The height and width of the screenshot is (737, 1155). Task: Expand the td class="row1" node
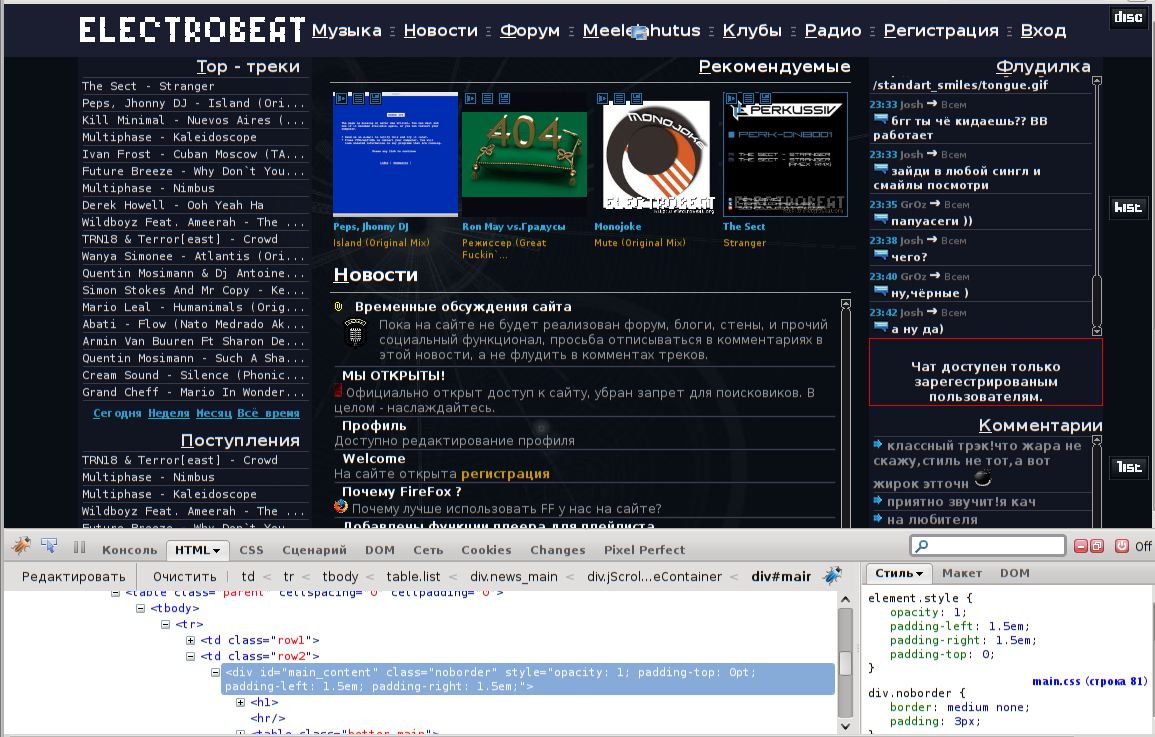click(x=191, y=640)
